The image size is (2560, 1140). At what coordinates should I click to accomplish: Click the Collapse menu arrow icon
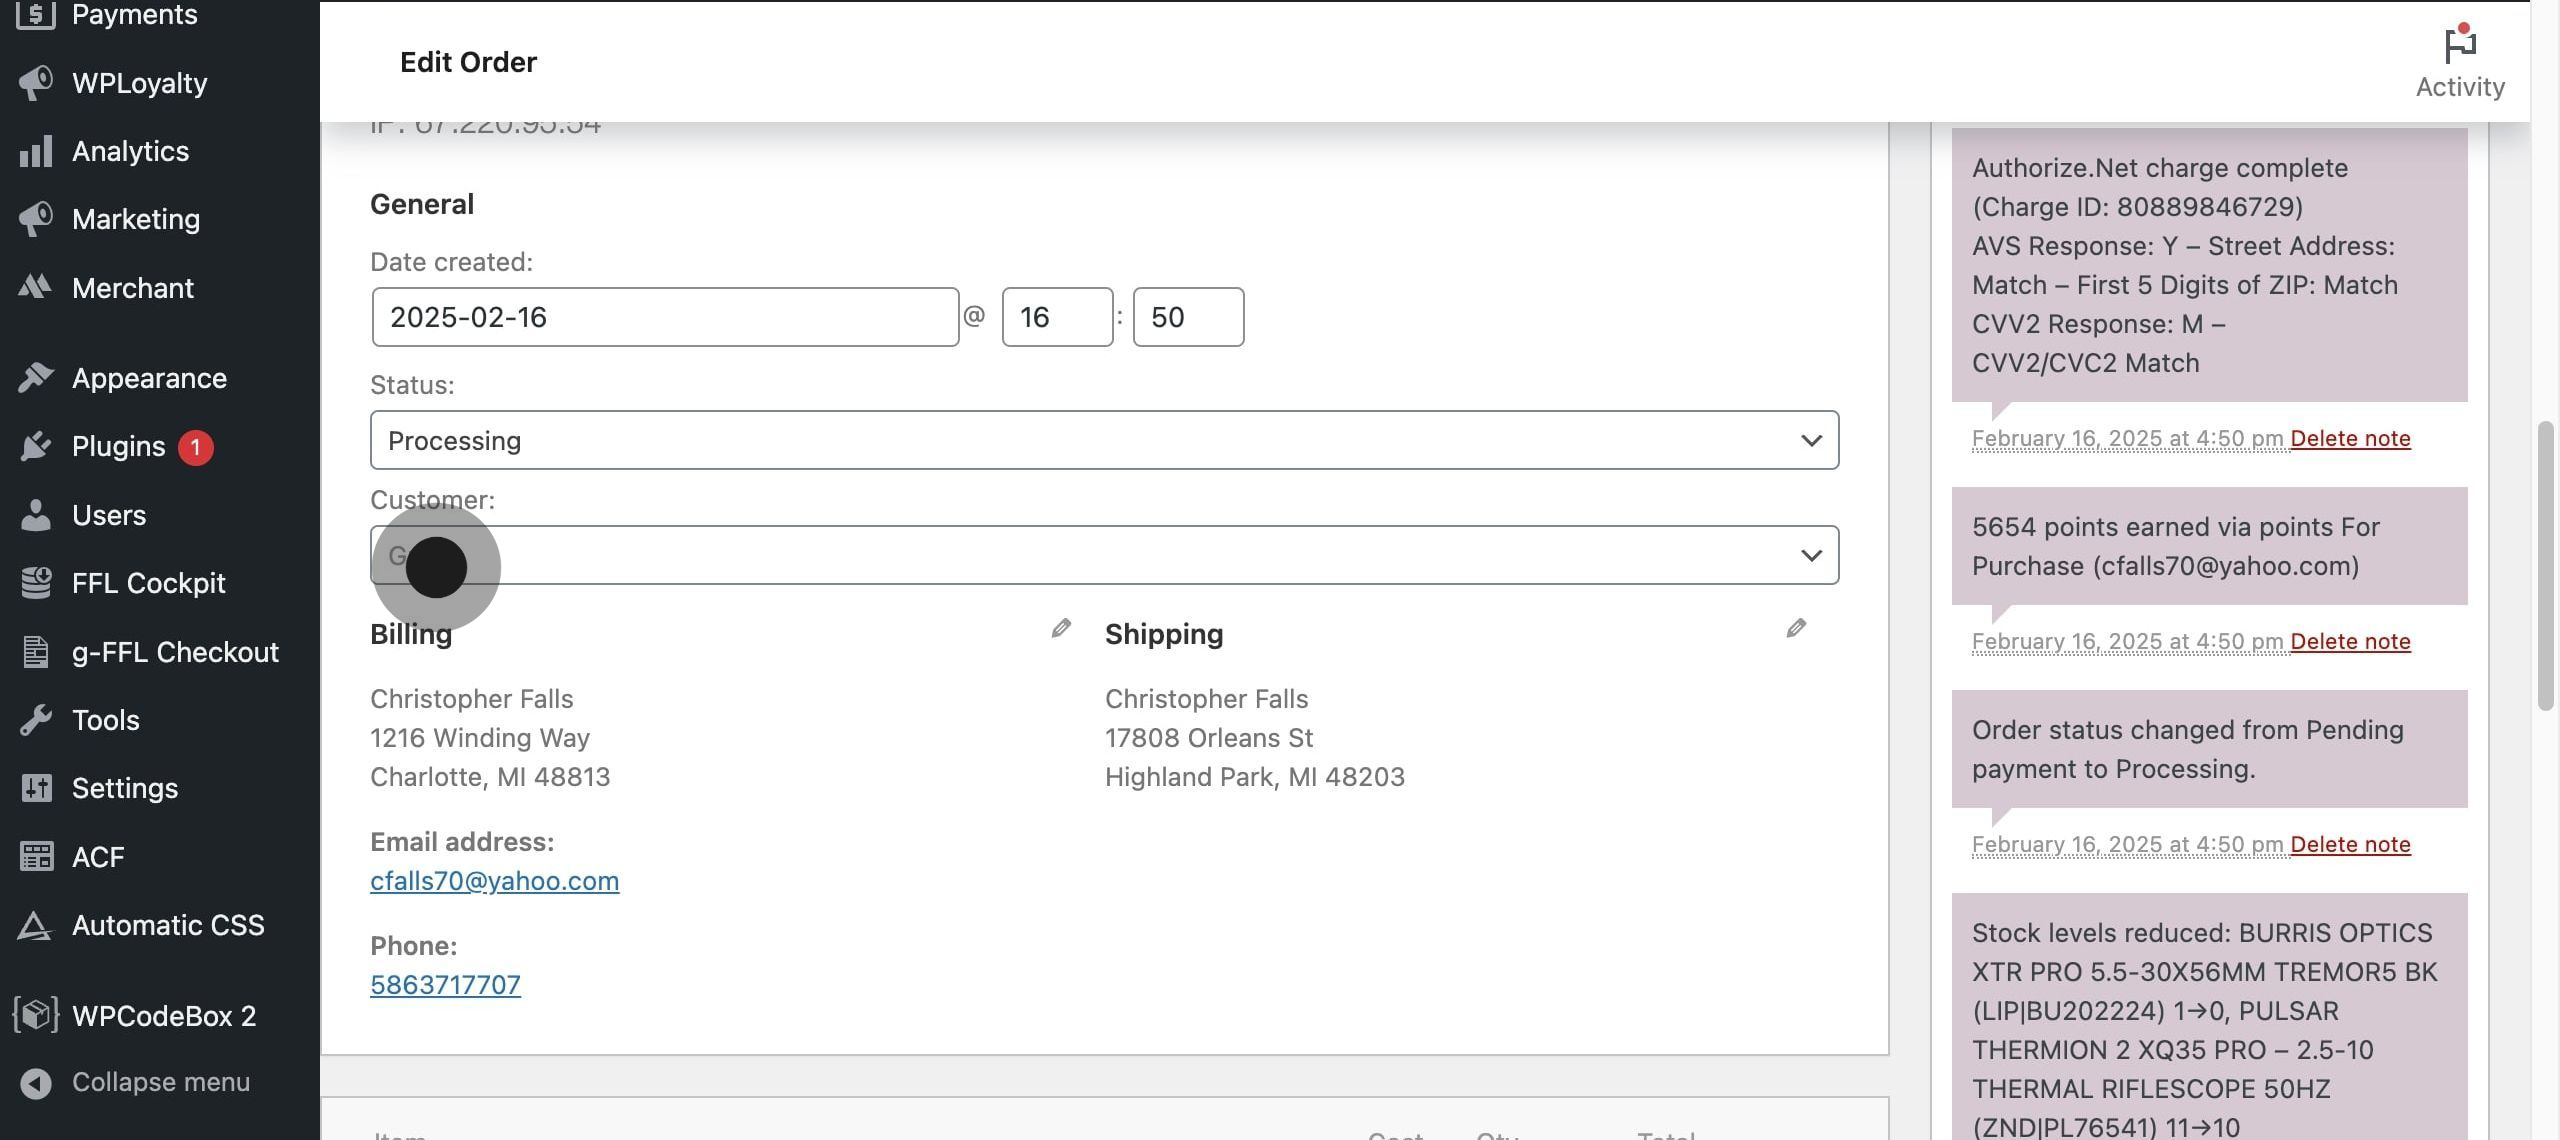coord(36,1083)
